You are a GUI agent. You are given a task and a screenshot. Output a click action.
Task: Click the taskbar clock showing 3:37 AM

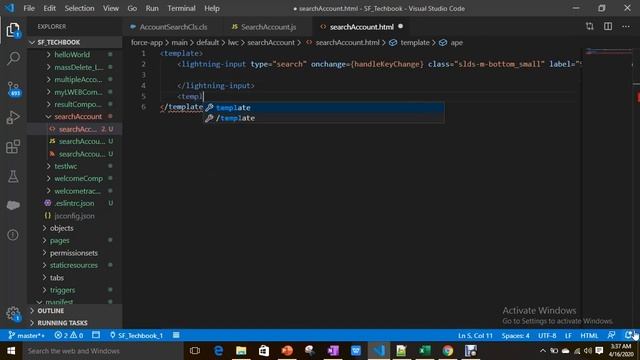point(621,351)
